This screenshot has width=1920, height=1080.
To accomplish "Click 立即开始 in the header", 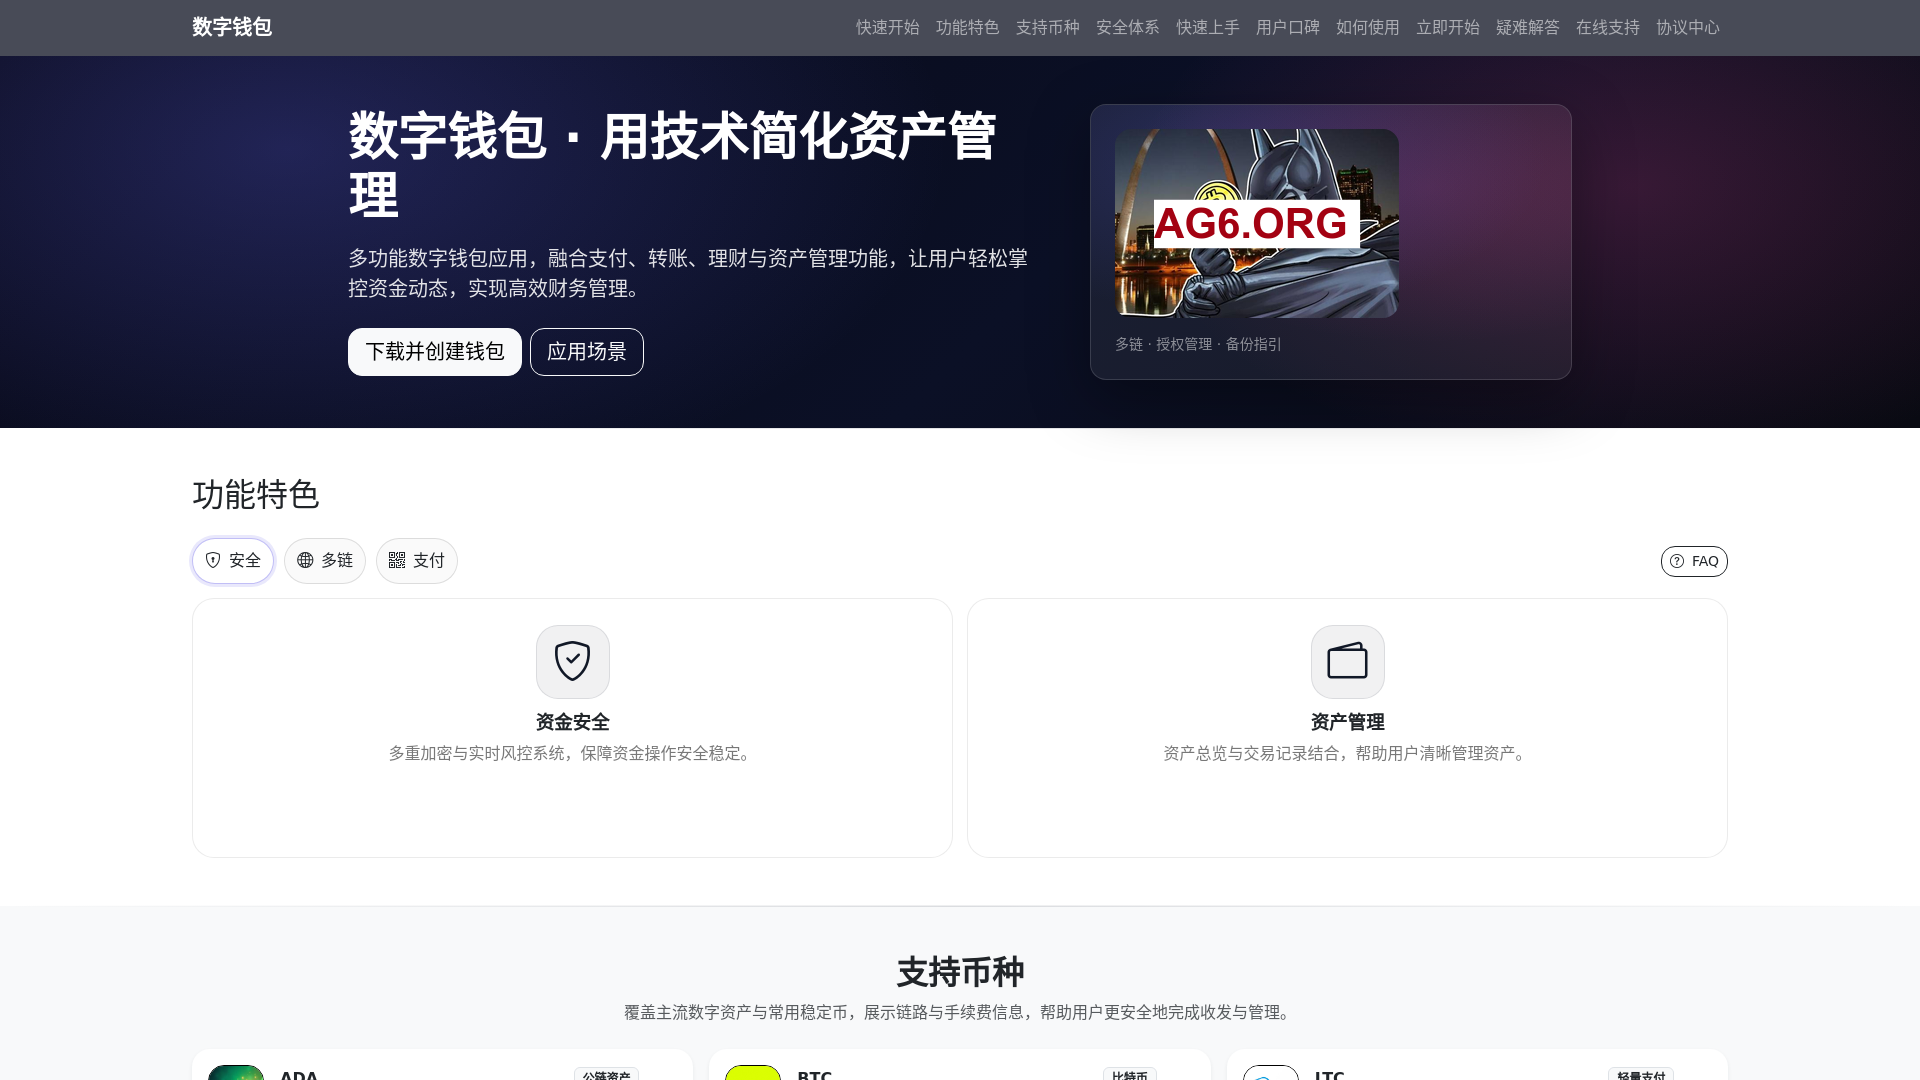I will click(1447, 27).
